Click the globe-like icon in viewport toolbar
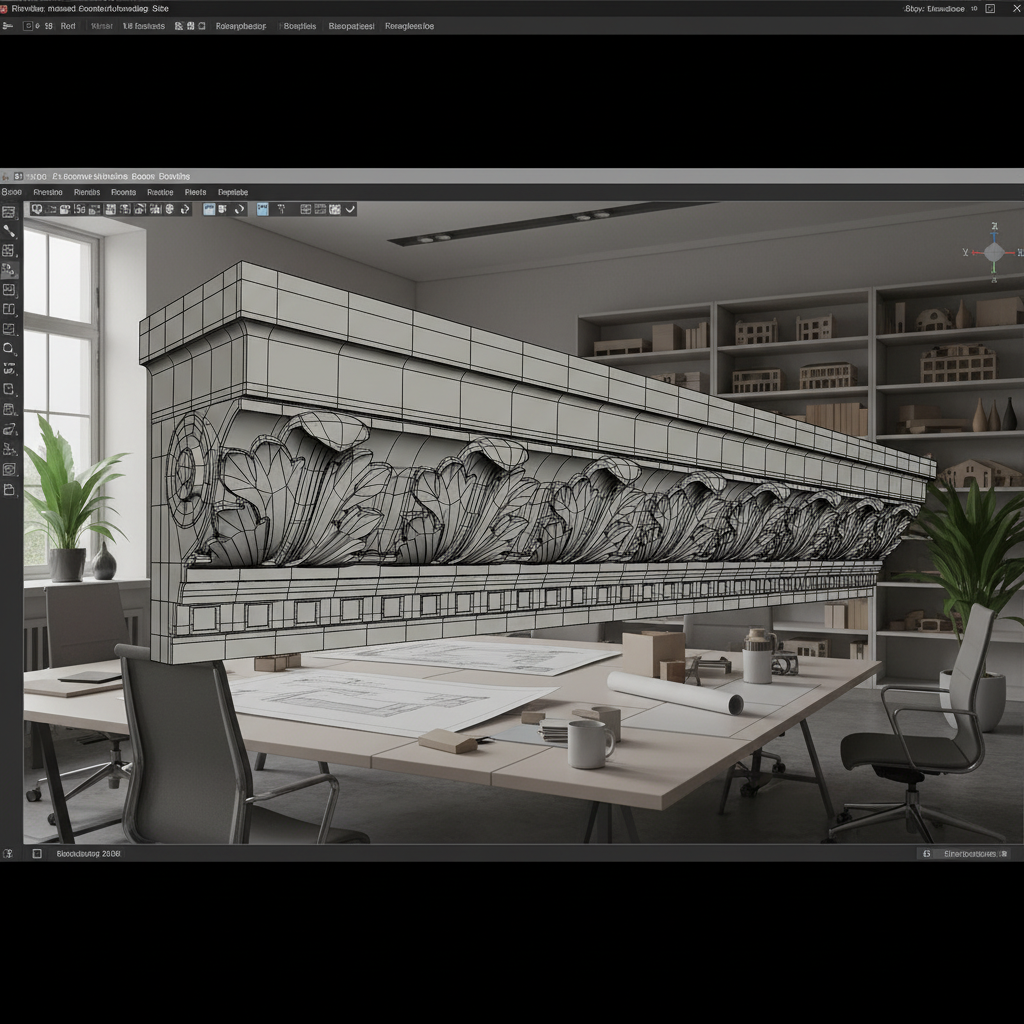Image resolution: width=1024 pixels, height=1024 pixels. [169, 209]
